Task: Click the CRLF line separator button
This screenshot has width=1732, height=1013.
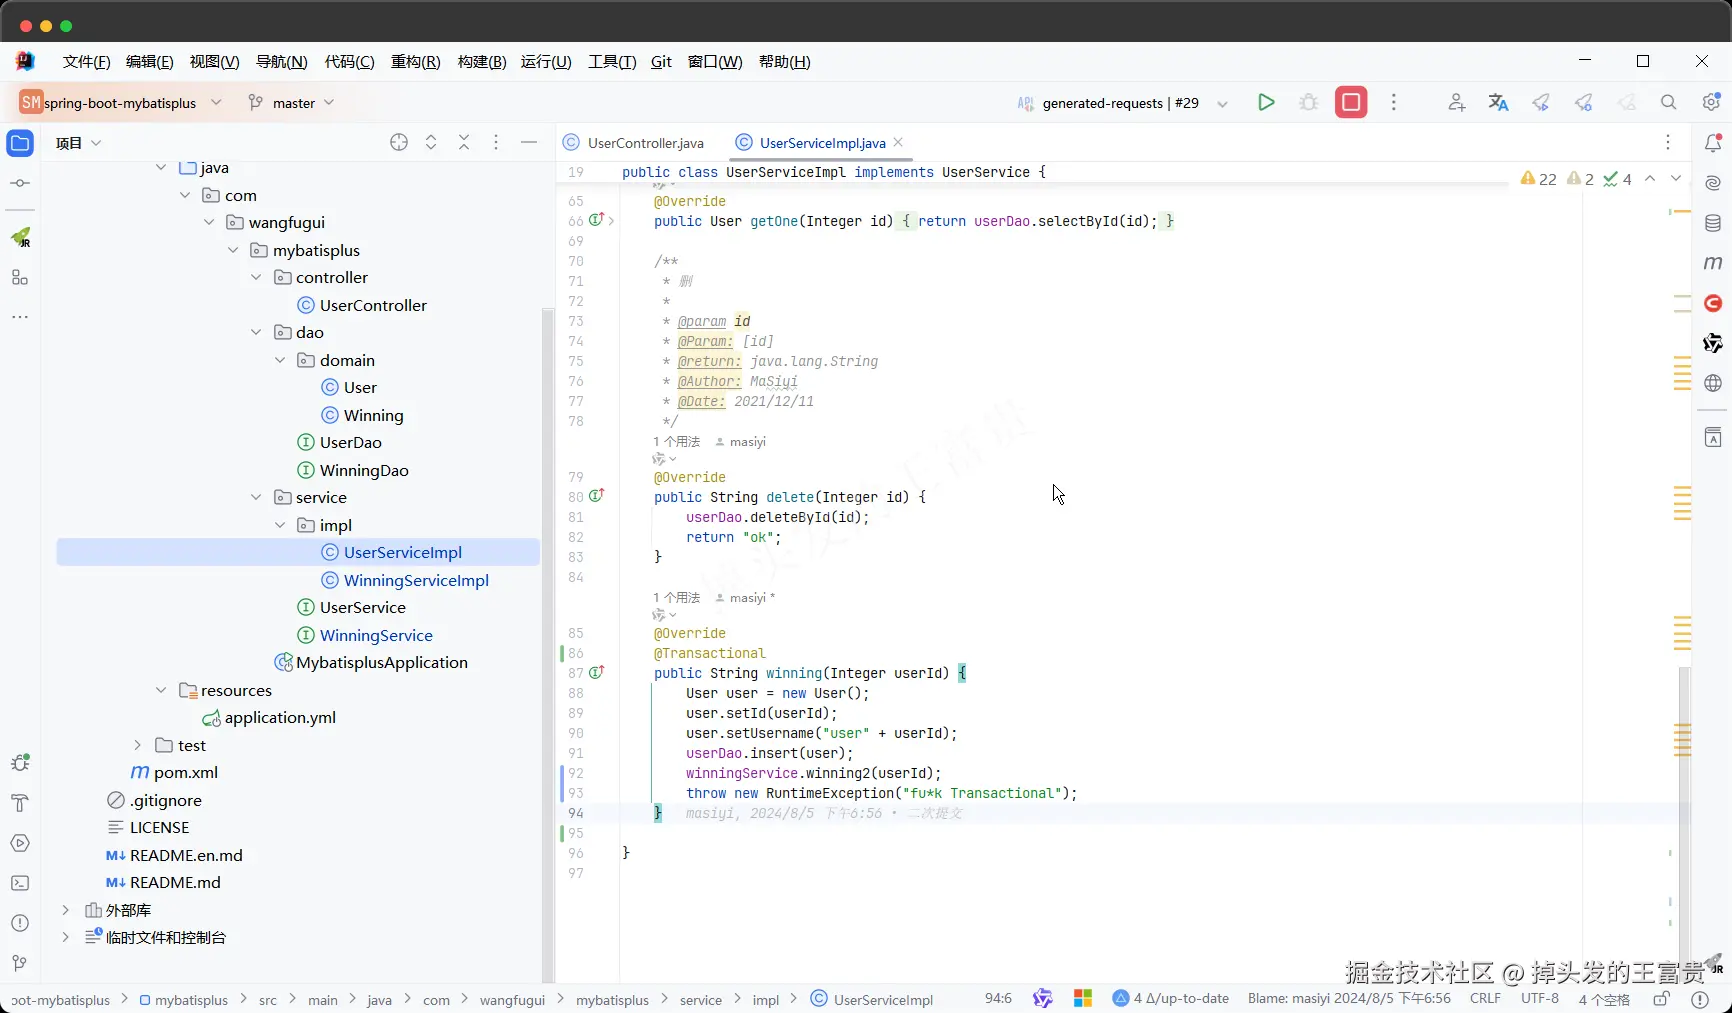Action: pyautogui.click(x=1485, y=999)
